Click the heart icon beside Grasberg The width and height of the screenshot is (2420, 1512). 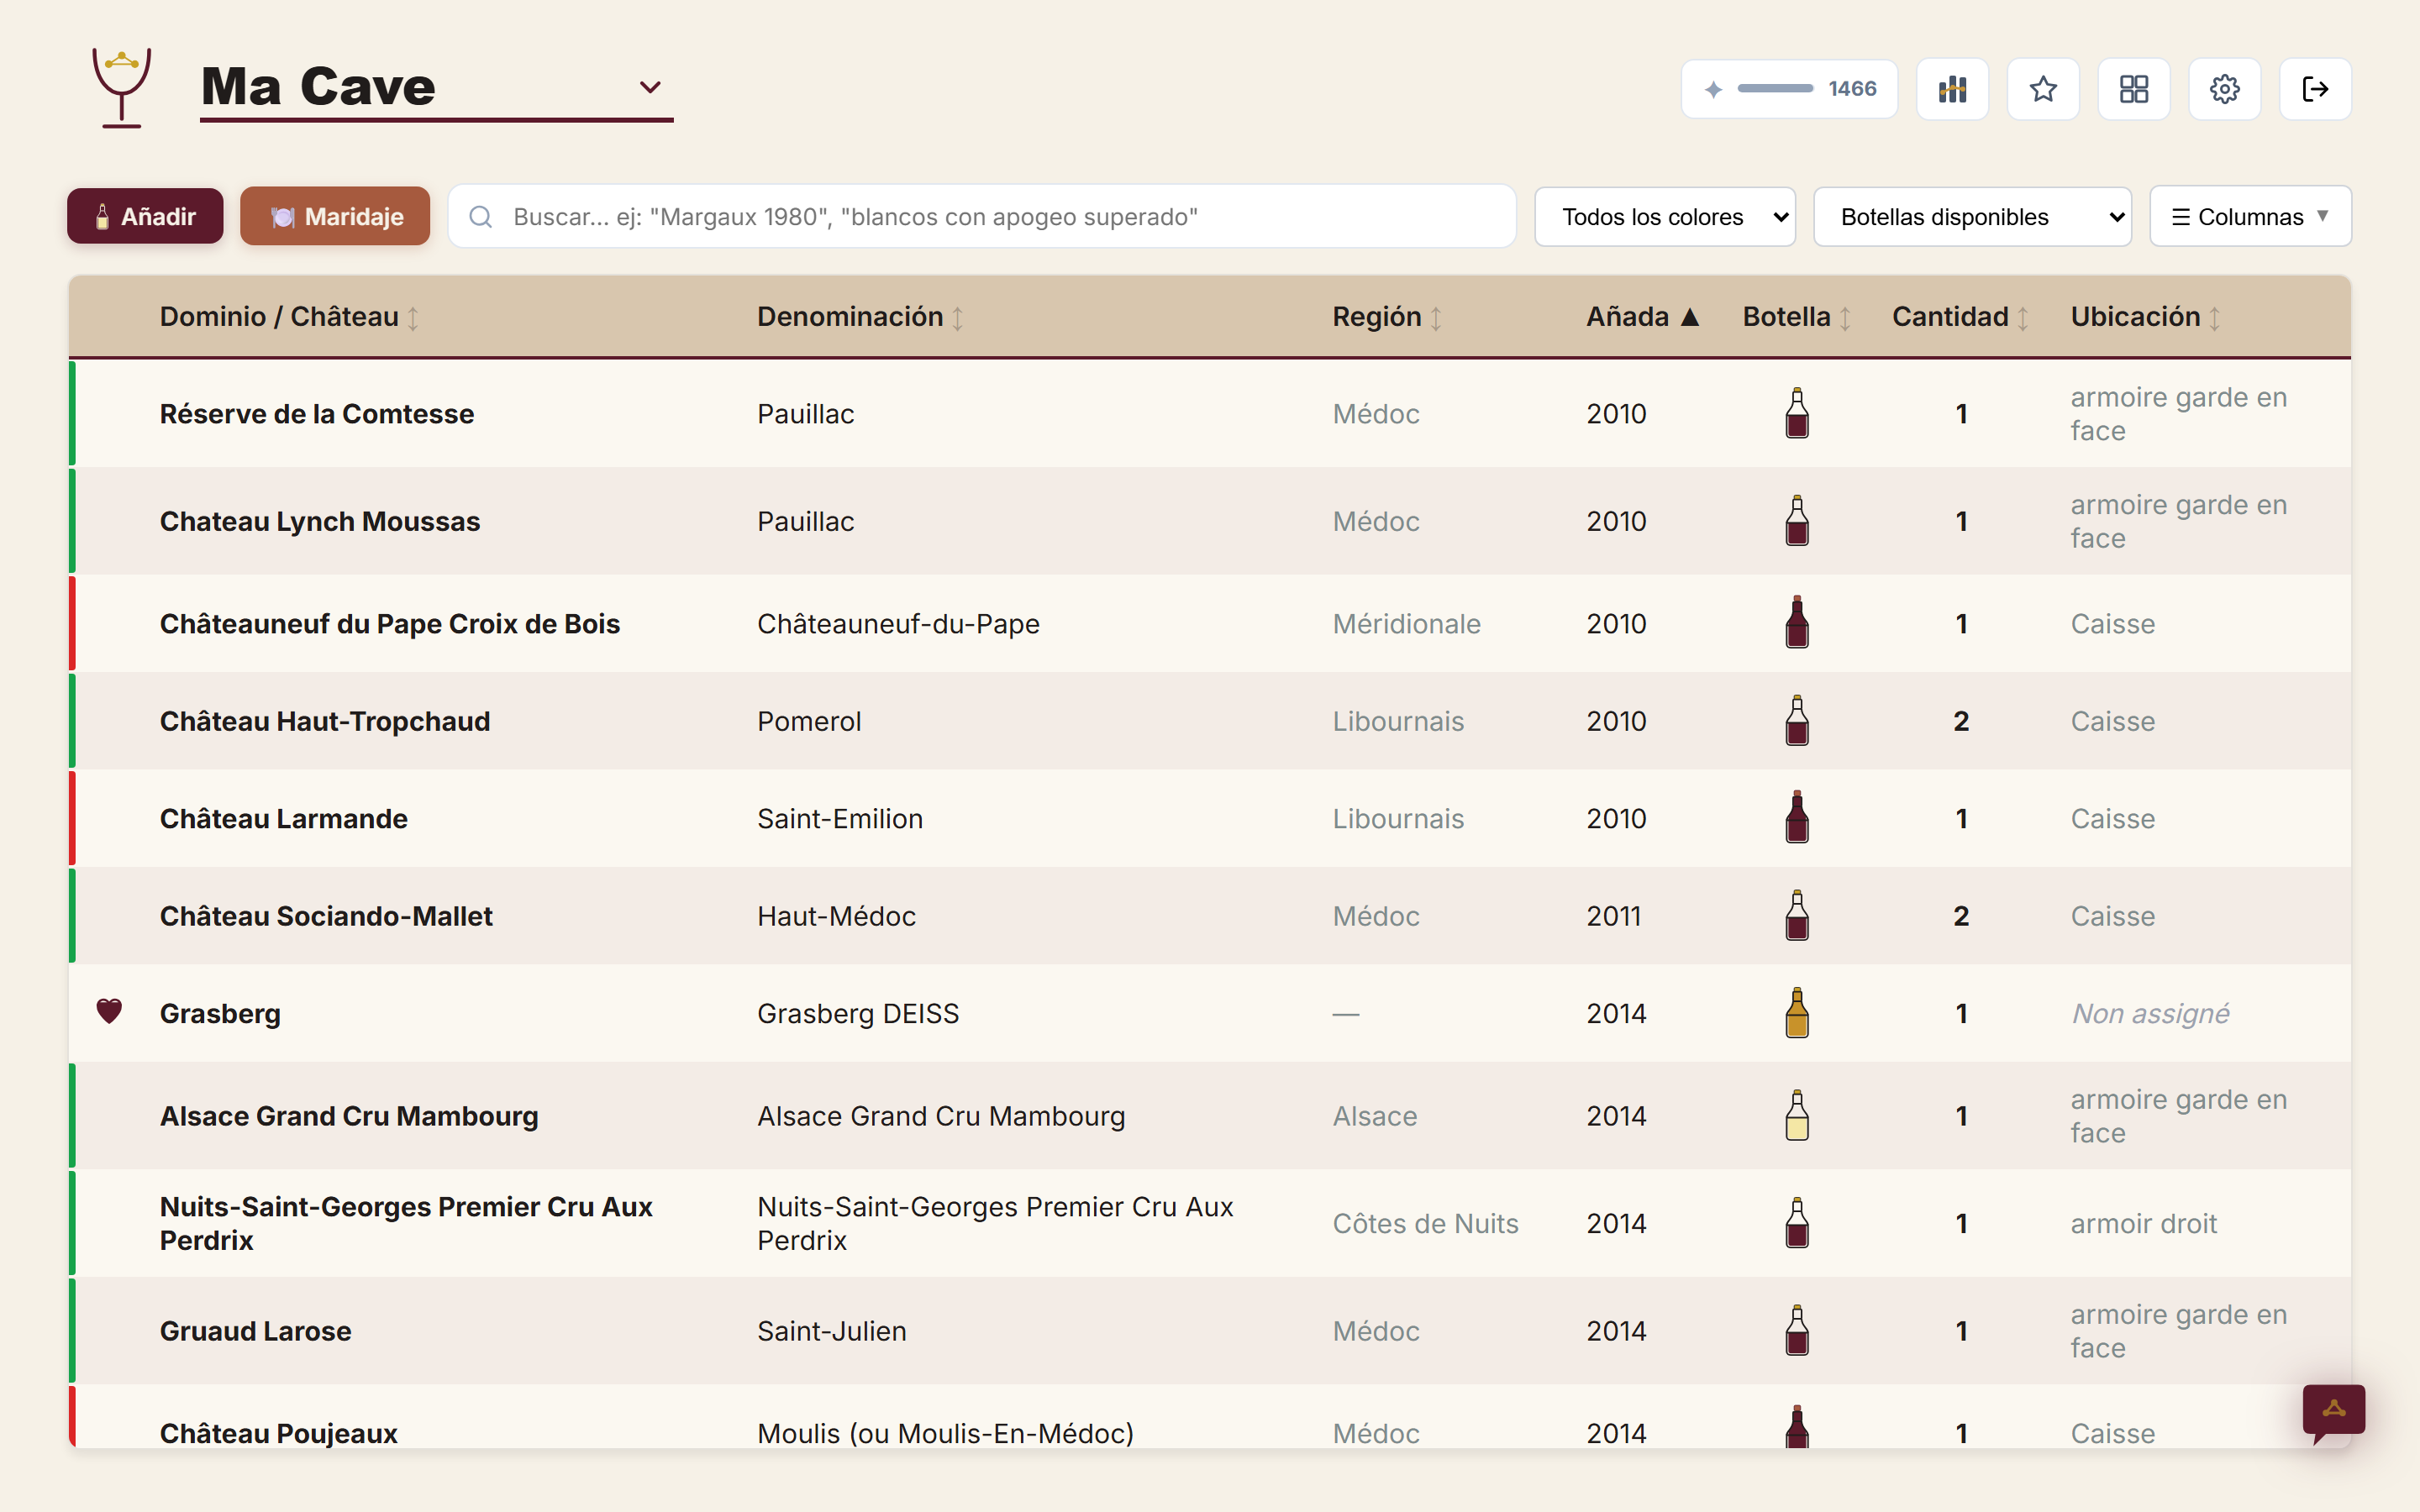point(109,1011)
